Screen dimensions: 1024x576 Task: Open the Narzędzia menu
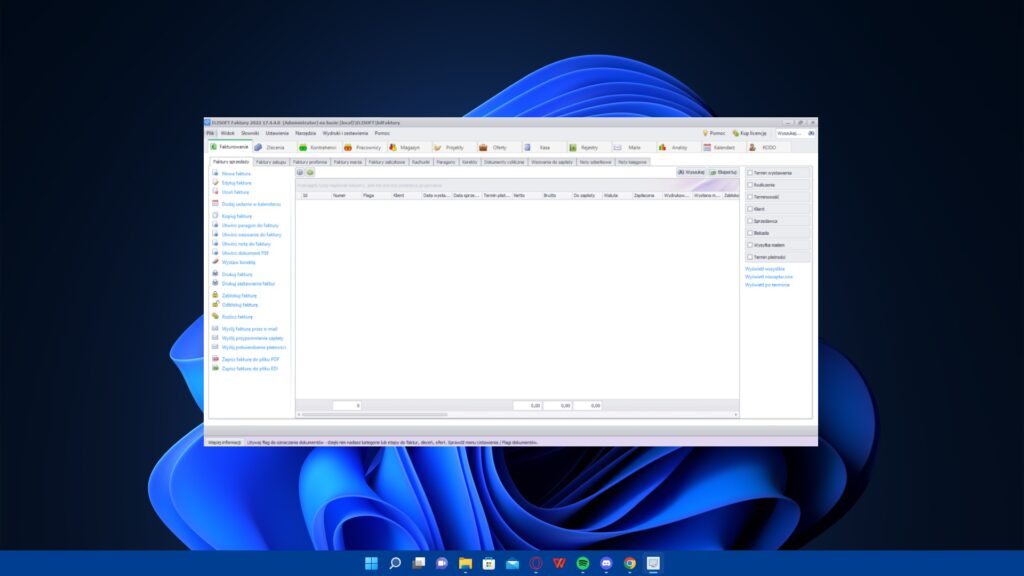[x=306, y=133]
